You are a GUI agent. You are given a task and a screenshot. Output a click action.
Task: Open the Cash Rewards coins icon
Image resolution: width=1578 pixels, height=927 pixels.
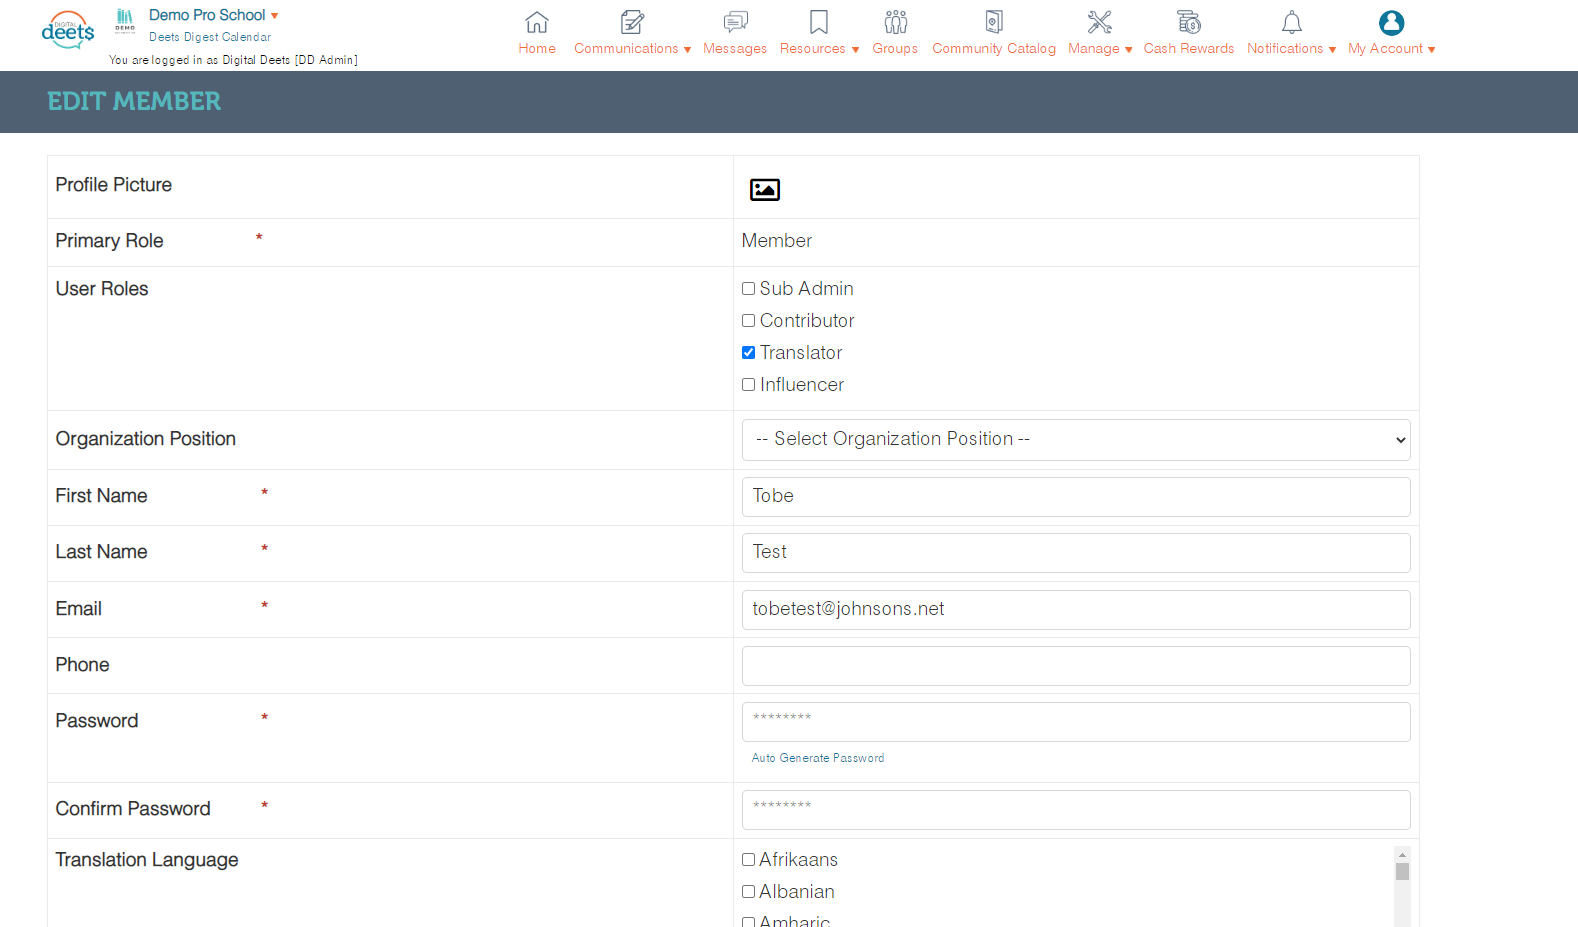pos(1189,22)
